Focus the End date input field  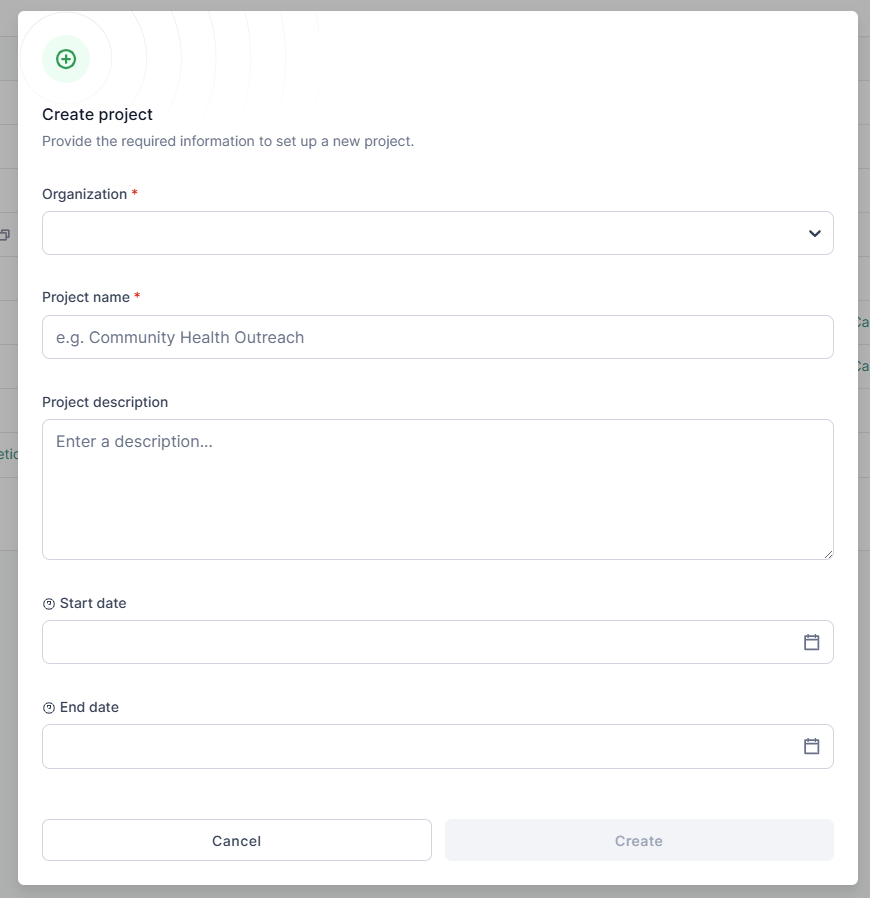420,746
